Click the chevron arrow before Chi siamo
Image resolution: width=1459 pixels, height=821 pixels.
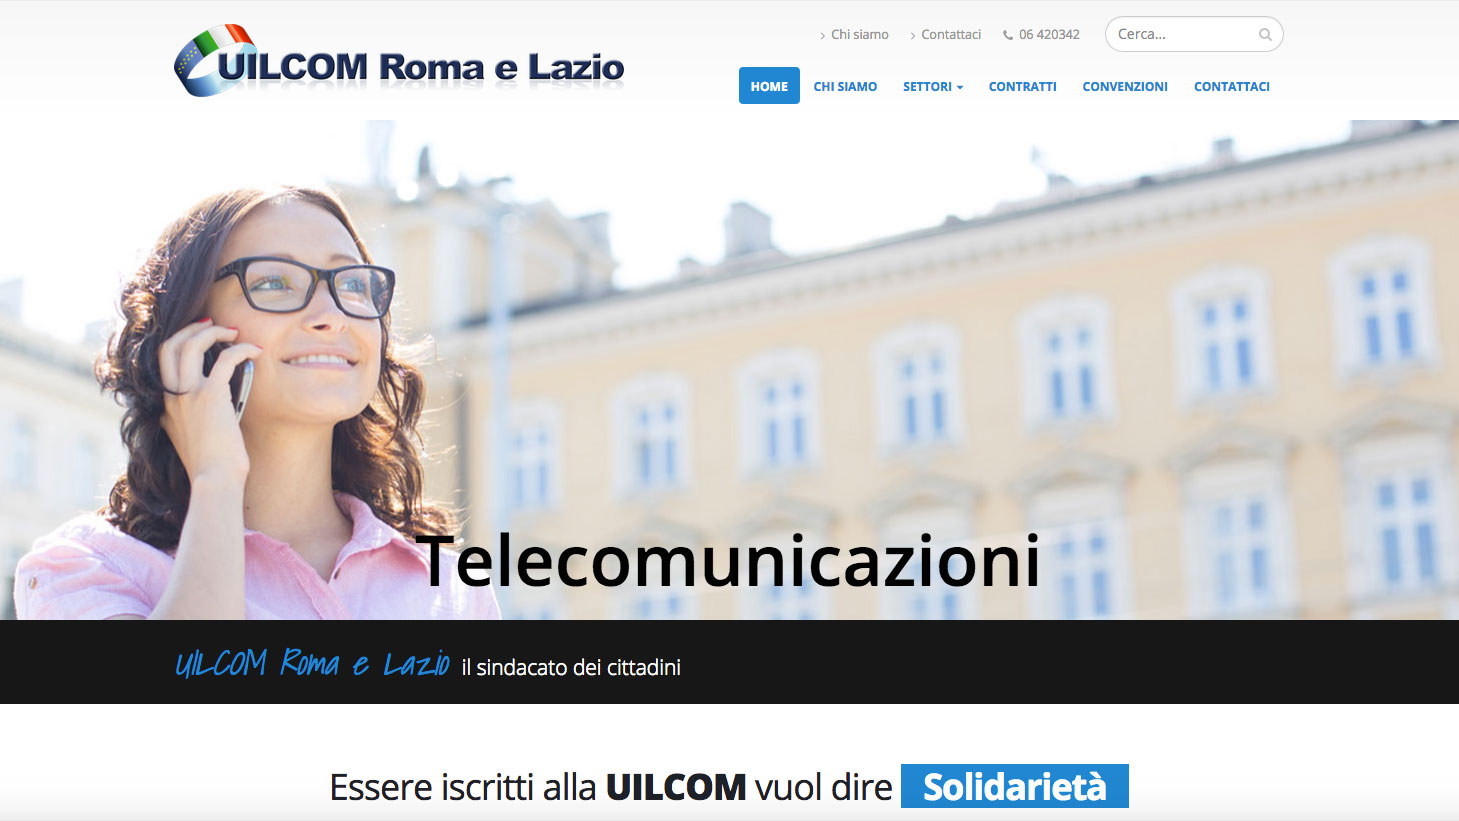point(823,35)
